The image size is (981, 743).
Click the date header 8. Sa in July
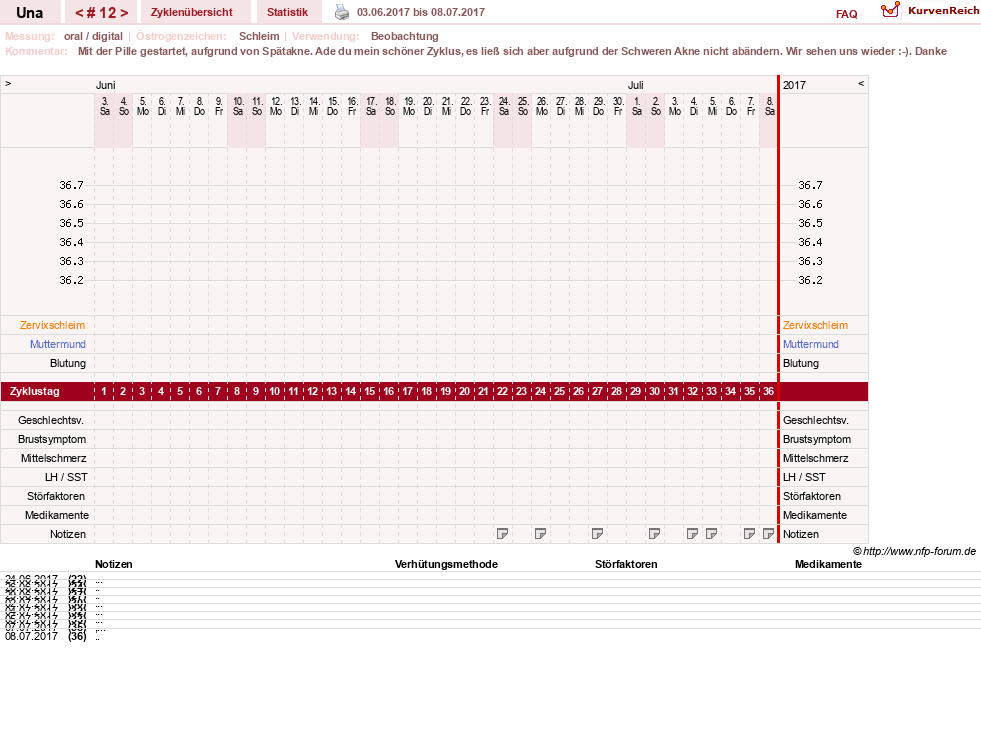[x=769, y=106]
